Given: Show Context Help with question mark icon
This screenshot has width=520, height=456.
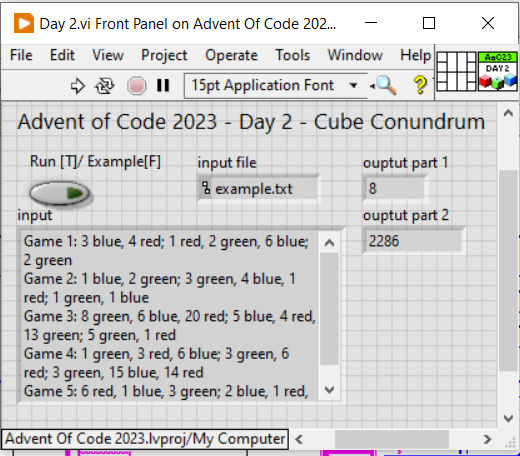Looking at the screenshot, I should coord(420,85).
